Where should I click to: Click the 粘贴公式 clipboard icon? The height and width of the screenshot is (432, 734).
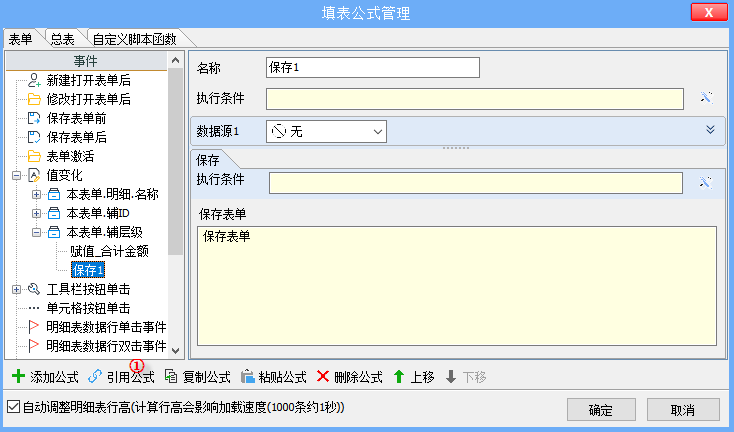click(247, 376)
